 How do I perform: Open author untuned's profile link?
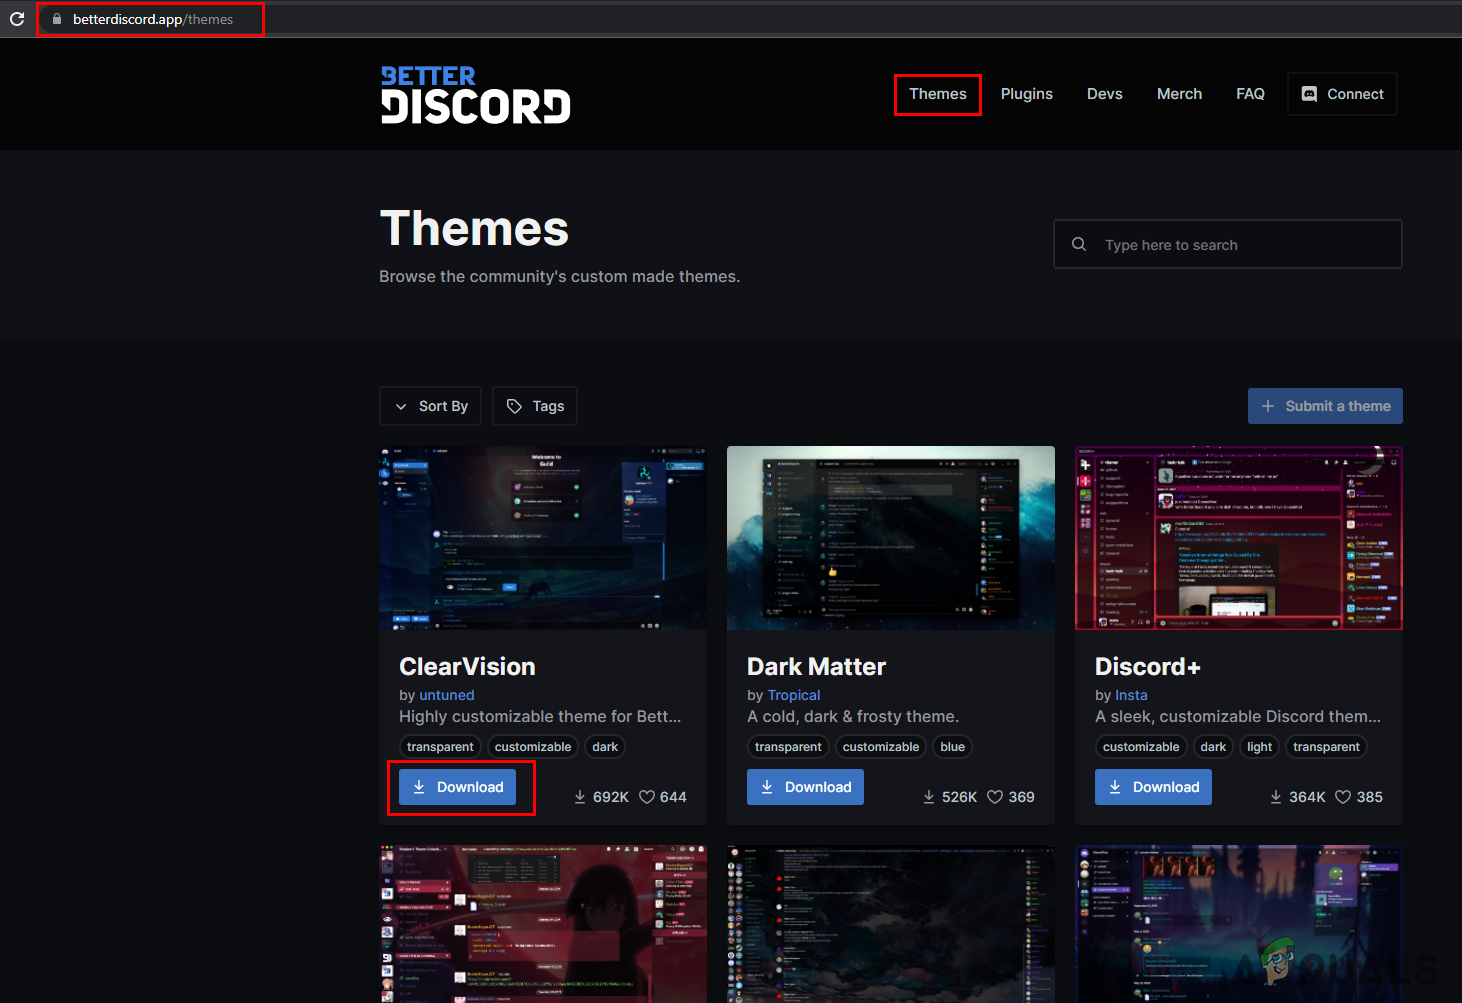point(447,695)
